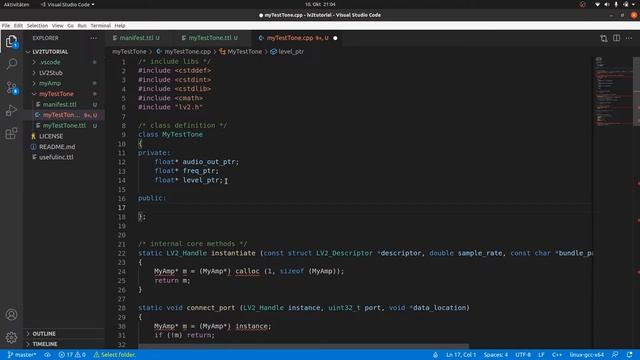
Task: Click the unsaved dot on myTestTone.cpp tab
Action: 335,38
